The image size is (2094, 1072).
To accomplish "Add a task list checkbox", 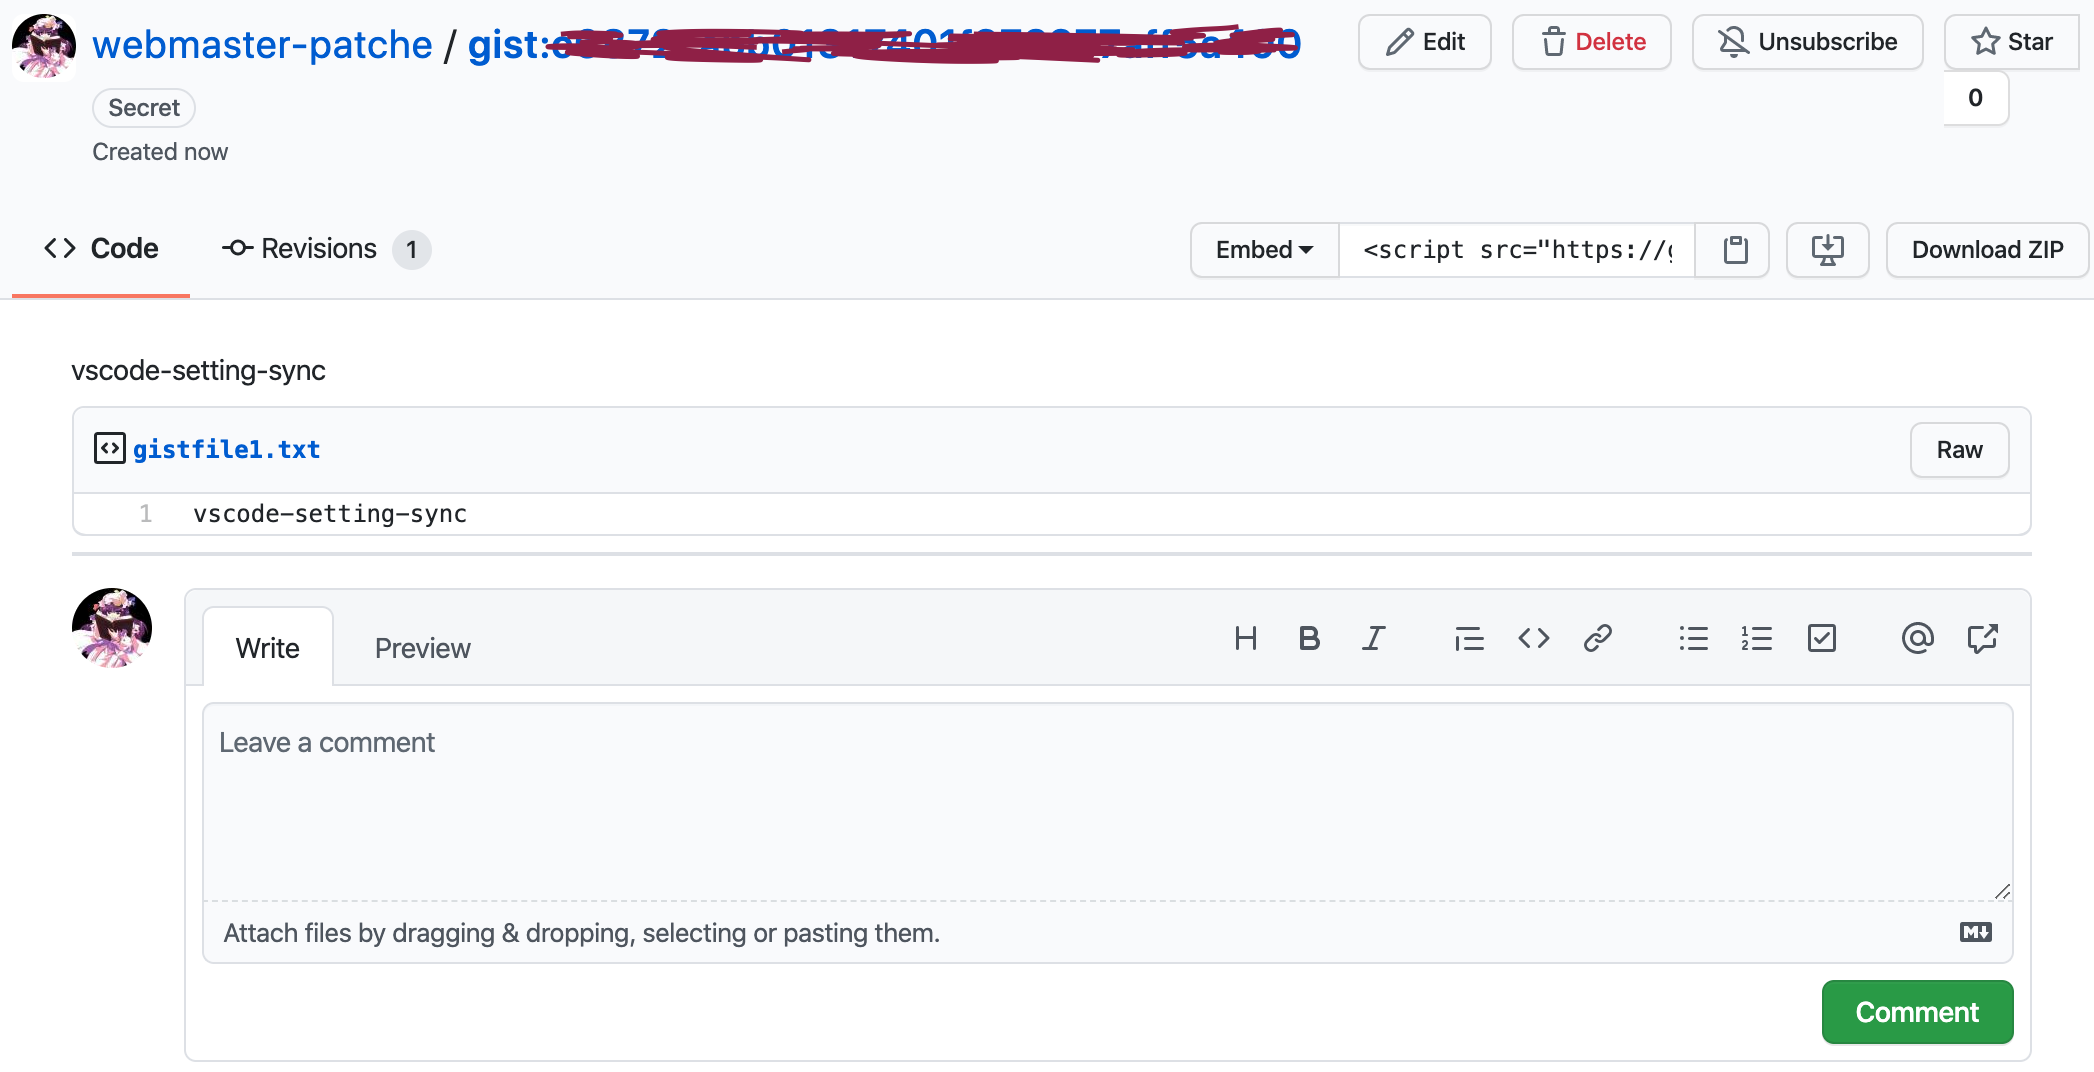I will (x=1821, y=638).
